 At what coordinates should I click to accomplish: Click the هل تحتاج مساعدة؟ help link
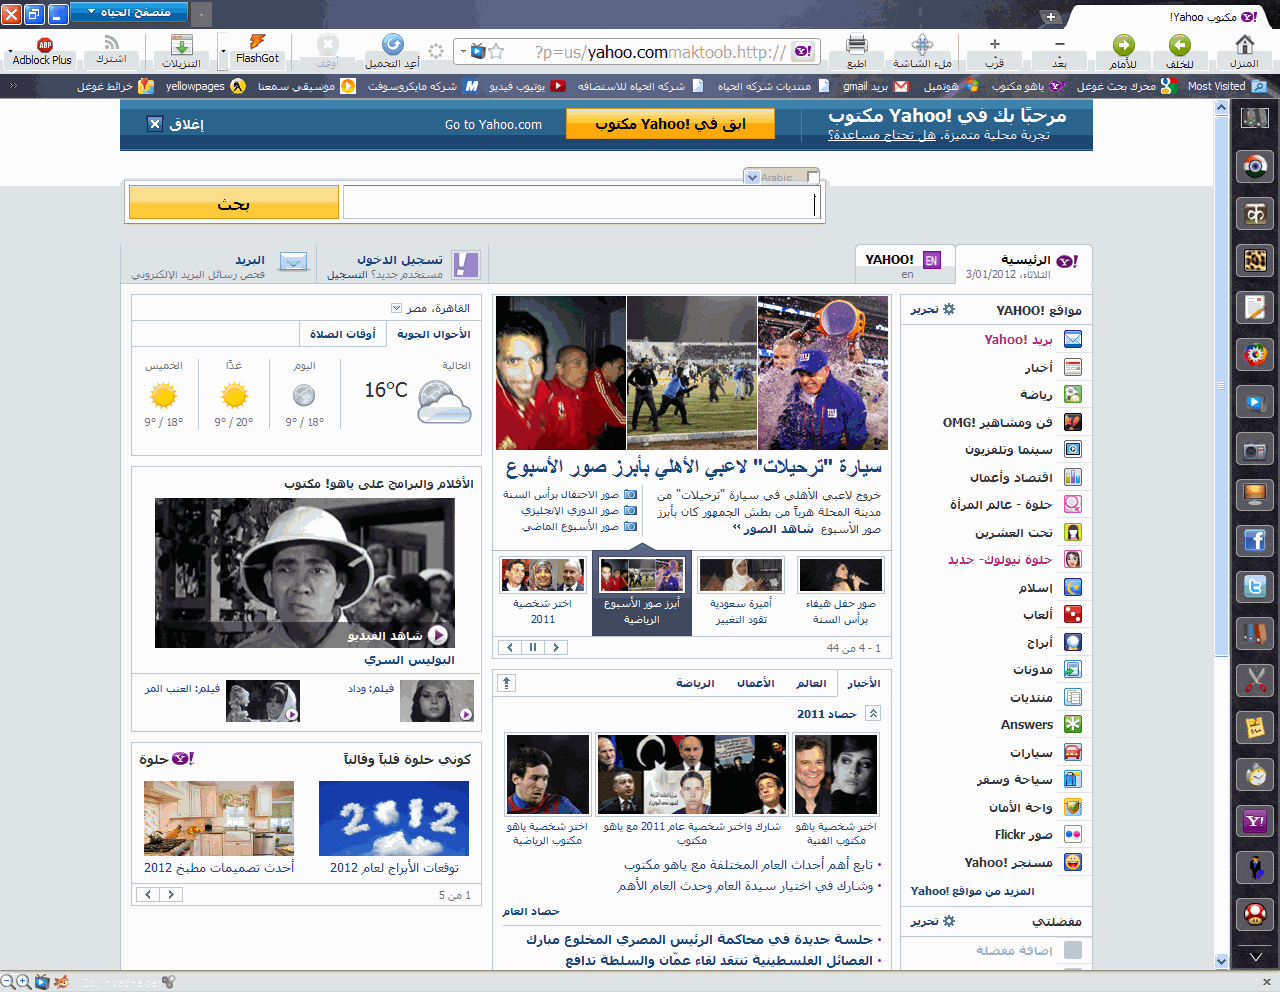(882, 135)
